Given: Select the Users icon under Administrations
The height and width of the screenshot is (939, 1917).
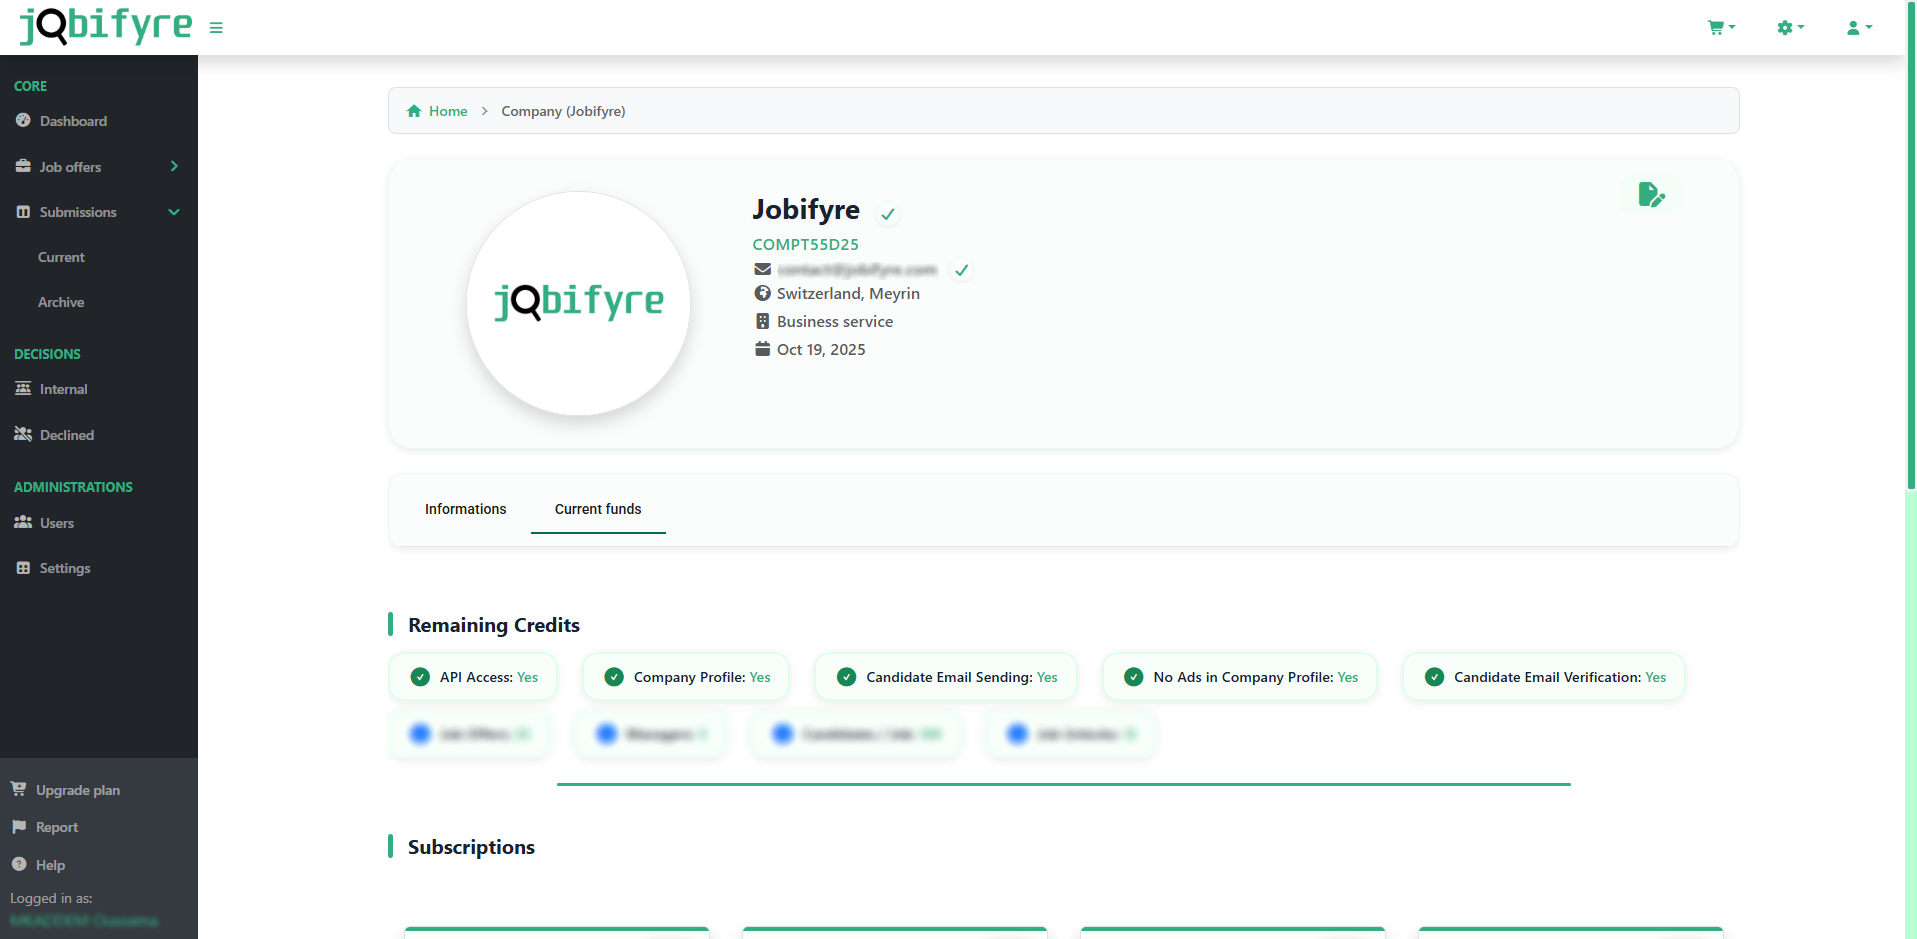Looking at the screenshot, I should 23,522.
